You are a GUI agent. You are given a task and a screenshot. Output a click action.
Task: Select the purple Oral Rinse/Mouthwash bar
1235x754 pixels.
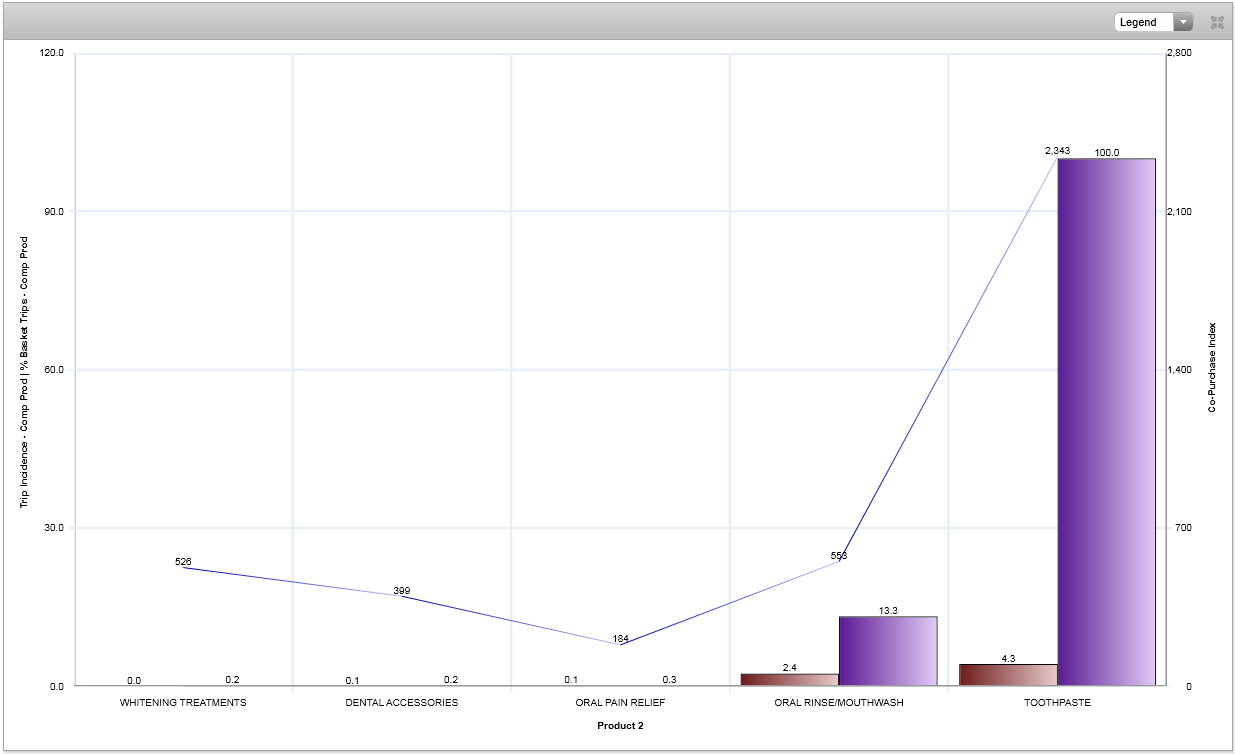click(888, 651)
